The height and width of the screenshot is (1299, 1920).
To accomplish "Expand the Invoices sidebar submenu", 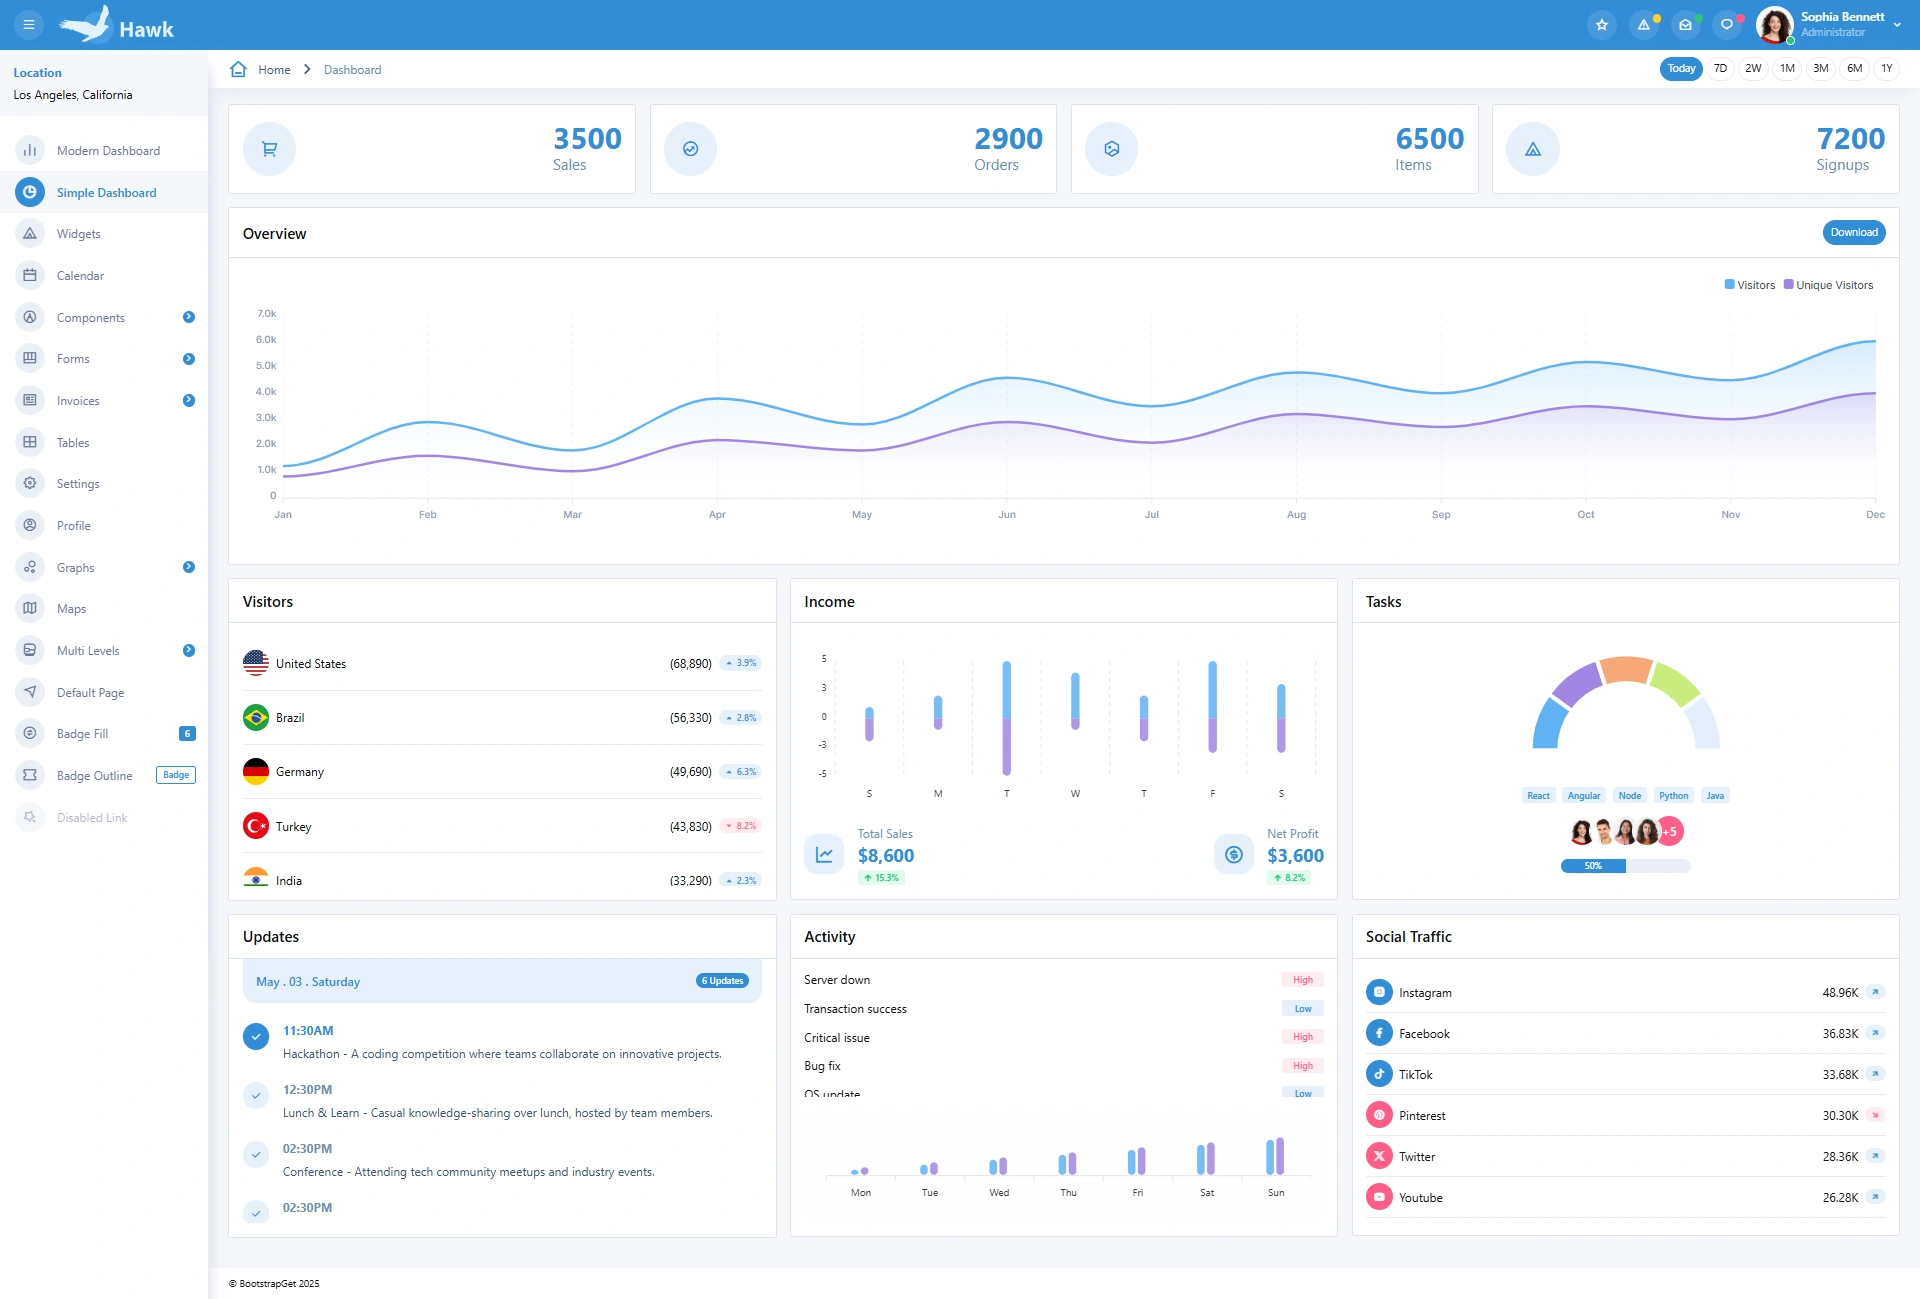I will coord(104,400).
